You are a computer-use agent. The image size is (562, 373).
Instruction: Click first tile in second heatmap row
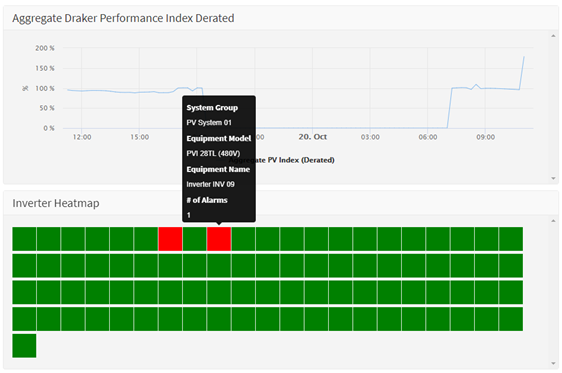(24, 266)
